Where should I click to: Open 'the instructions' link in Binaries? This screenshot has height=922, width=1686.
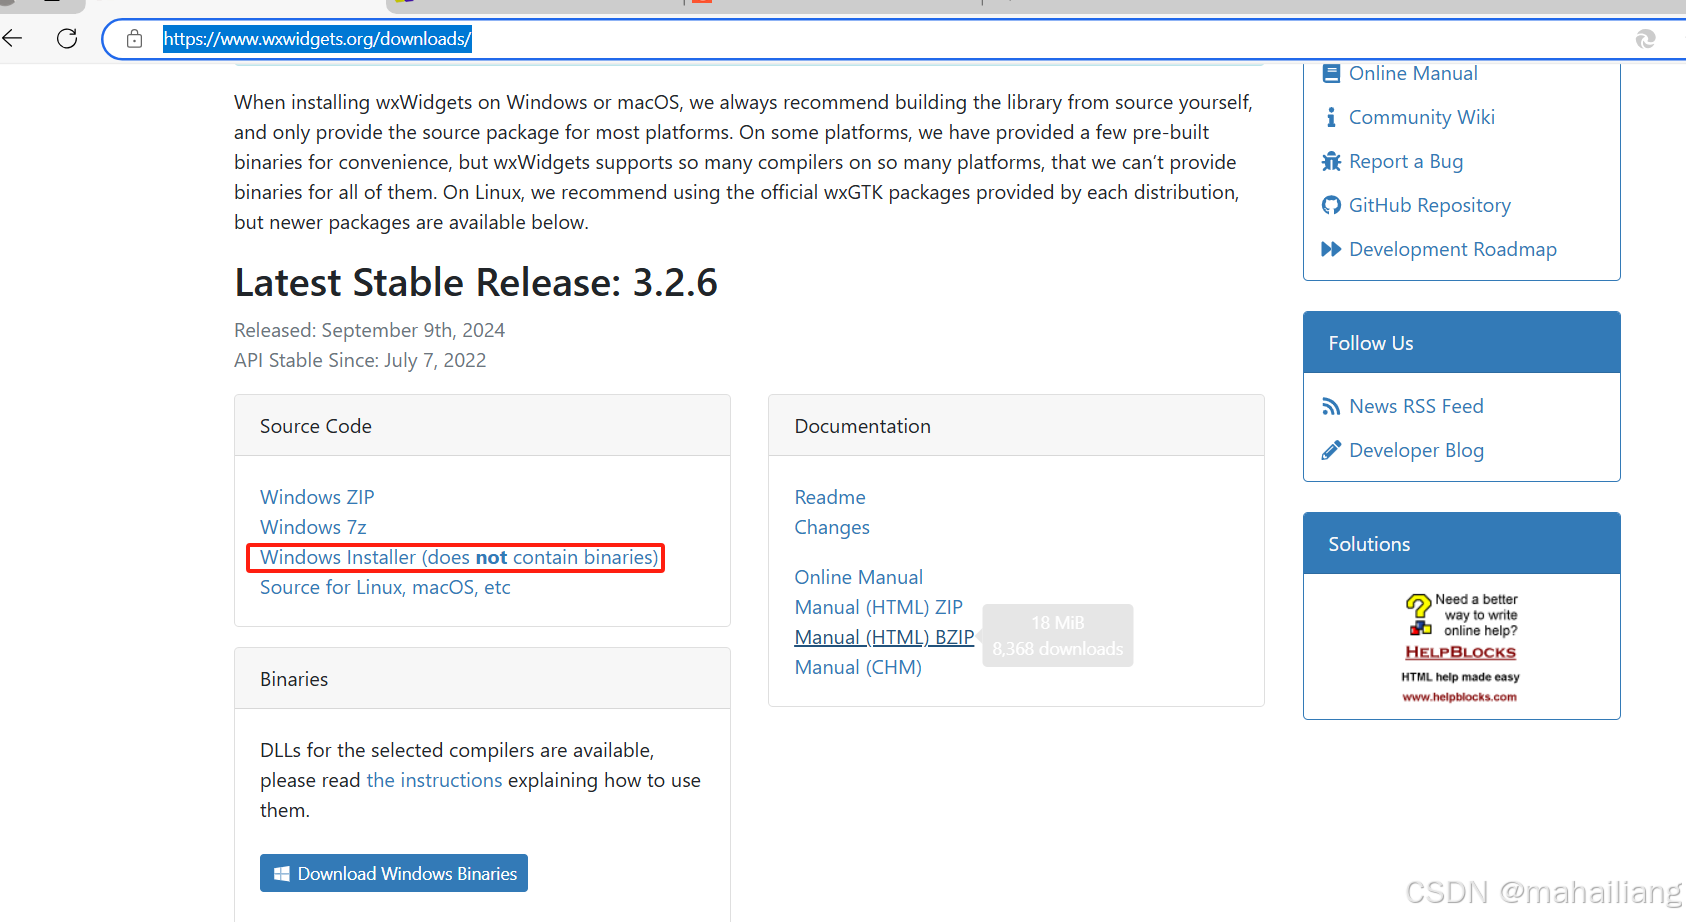(x=434, y=780)
